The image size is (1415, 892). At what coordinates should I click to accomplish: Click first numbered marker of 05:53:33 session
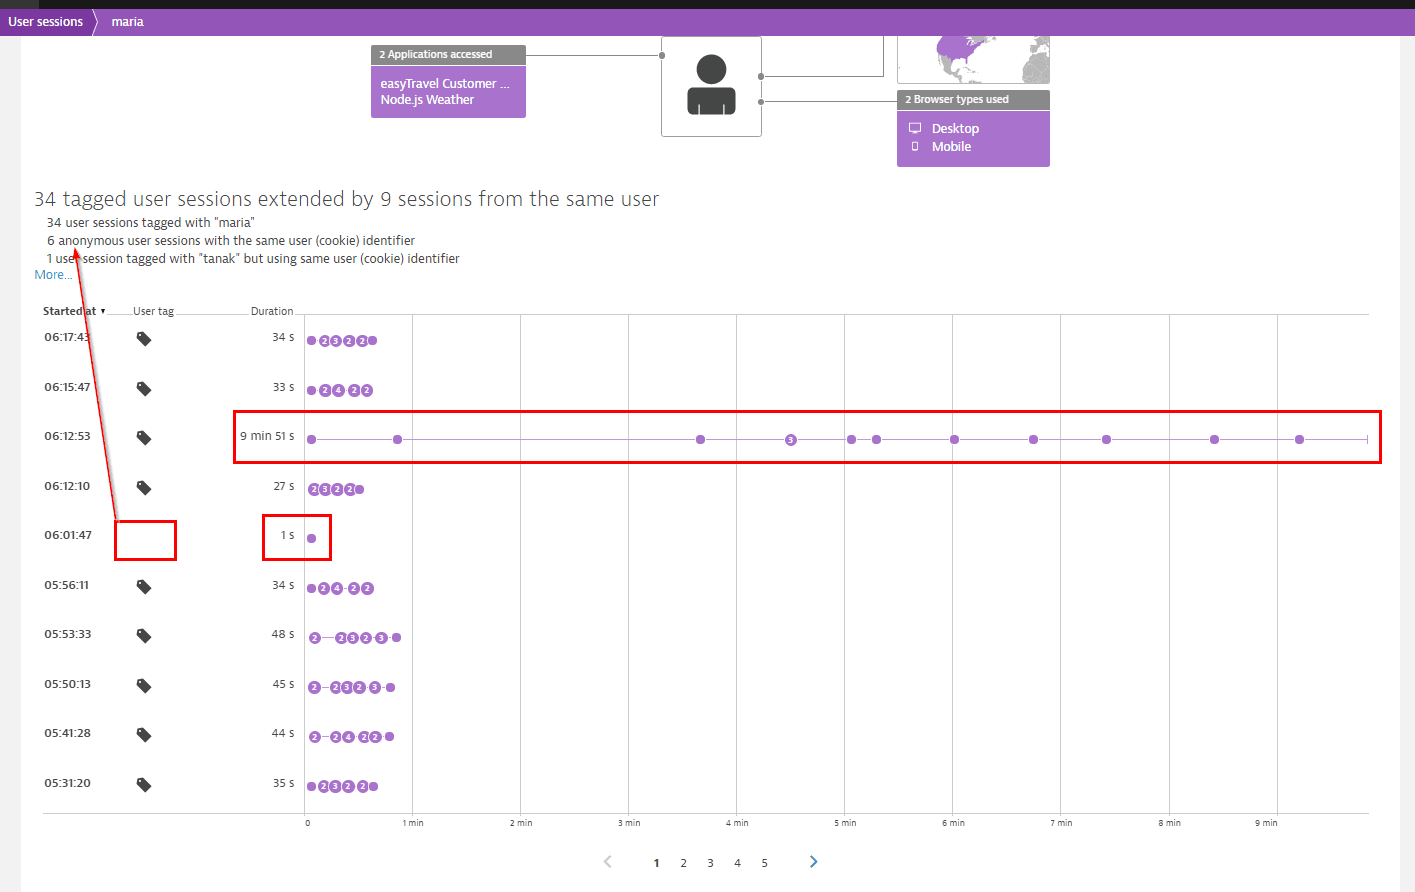point(315,638)
